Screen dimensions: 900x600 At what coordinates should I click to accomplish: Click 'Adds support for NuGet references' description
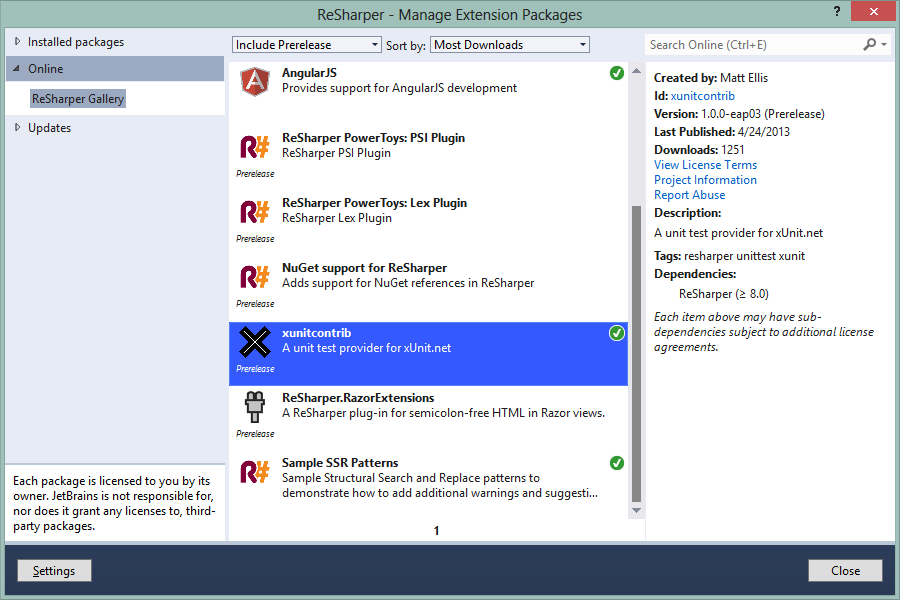coord(408,283)
